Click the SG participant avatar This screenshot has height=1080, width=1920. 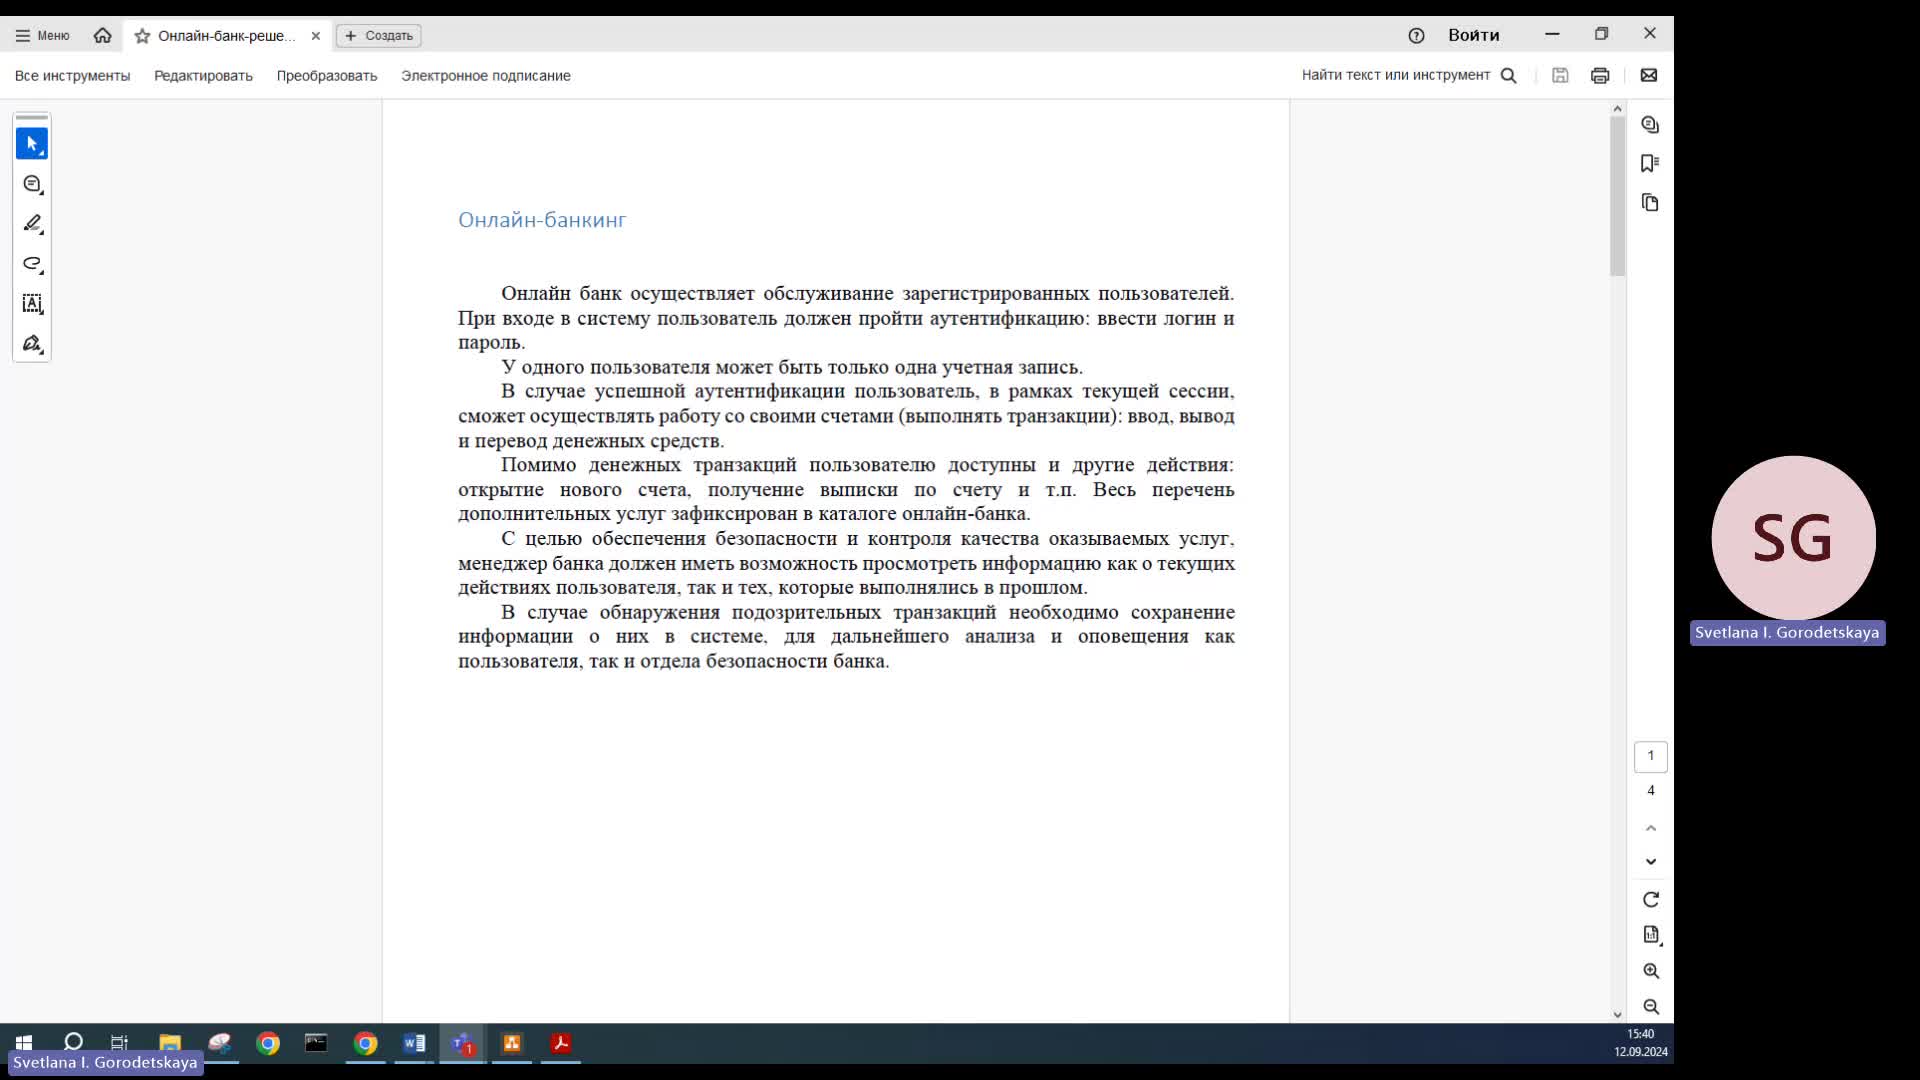tap(1793, 538)
